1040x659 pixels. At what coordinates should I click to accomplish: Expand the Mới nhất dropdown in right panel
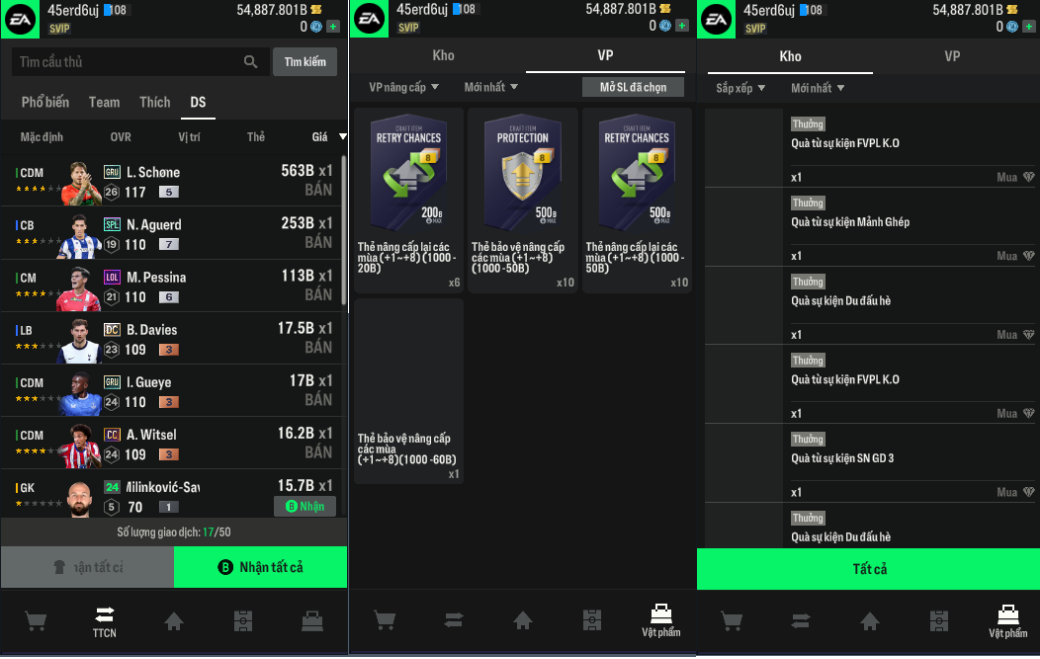[817, 88]
